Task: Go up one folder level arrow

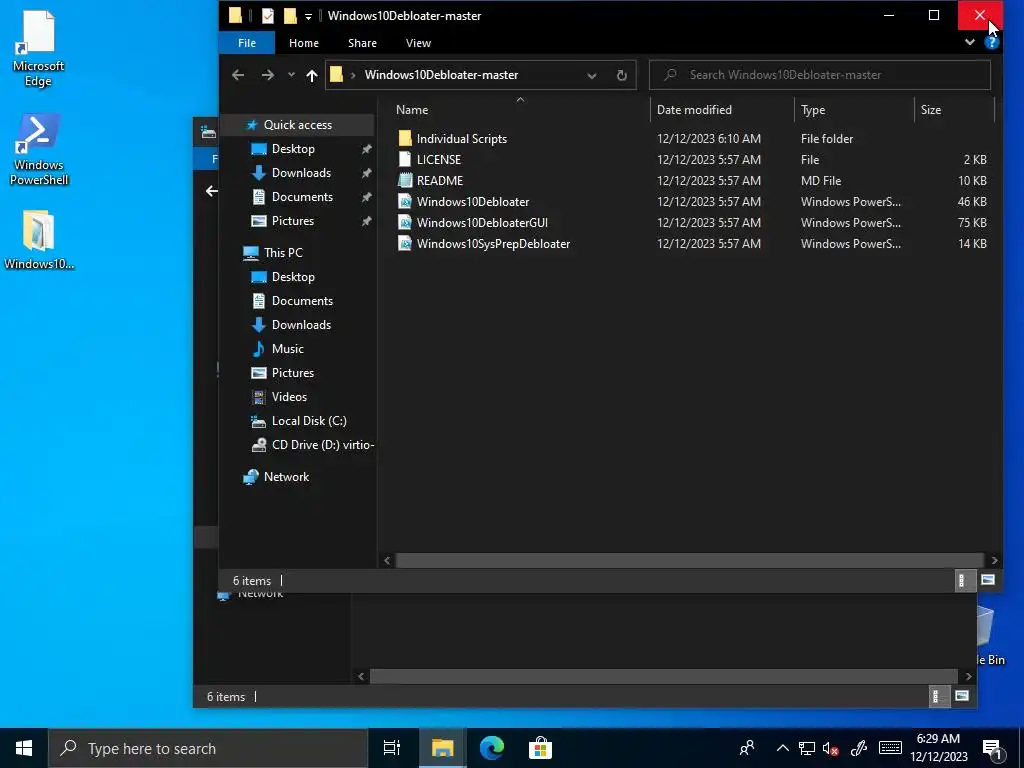Action: click(312, 75)
